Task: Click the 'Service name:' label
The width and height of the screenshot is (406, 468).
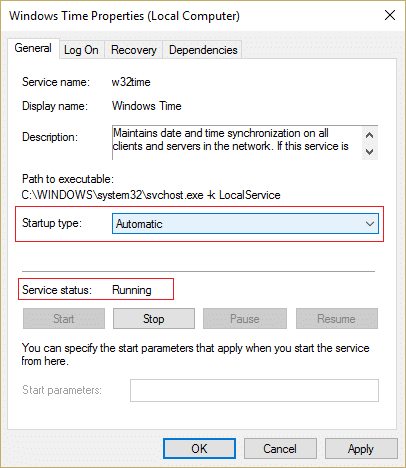Action: pyautogui.click(x=56, y=82)
